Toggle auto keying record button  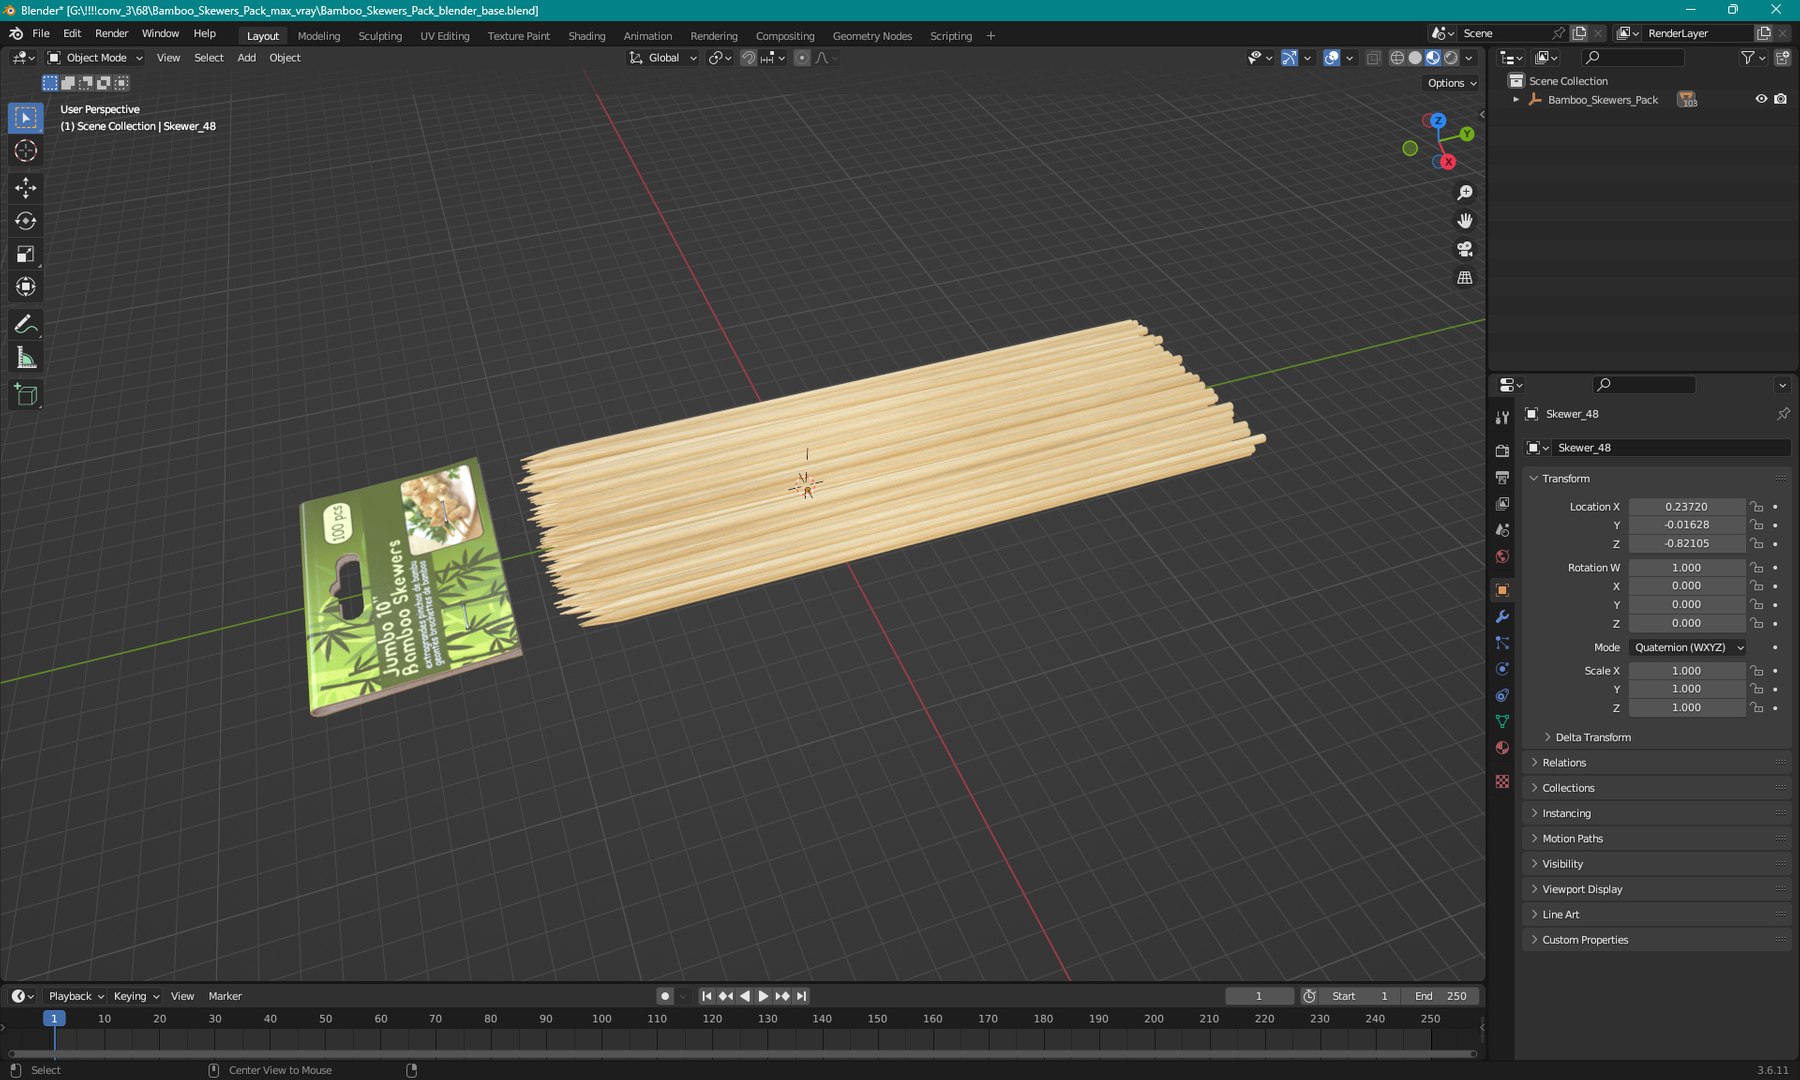(665, 996)
